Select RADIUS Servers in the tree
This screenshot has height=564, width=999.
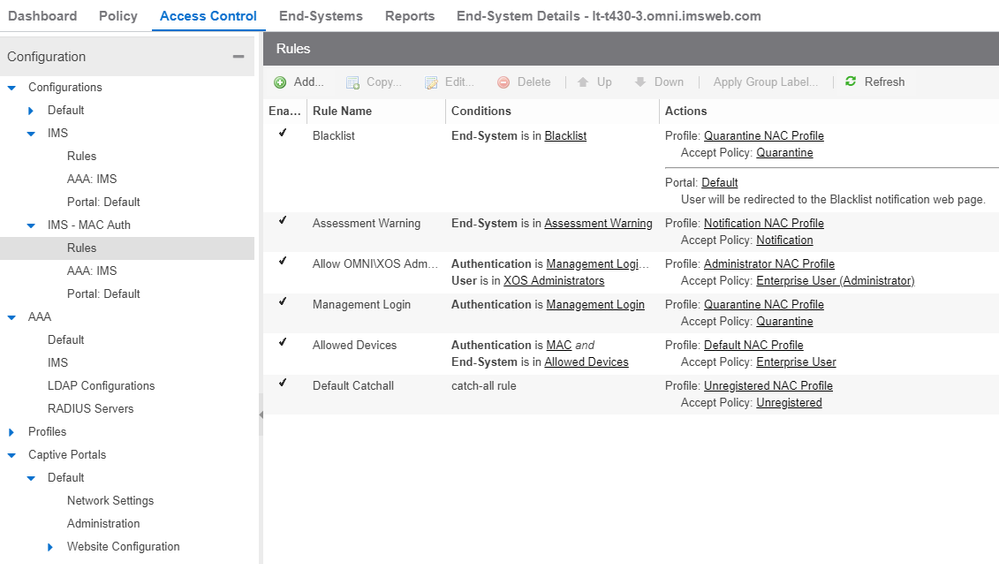point(90,409)
